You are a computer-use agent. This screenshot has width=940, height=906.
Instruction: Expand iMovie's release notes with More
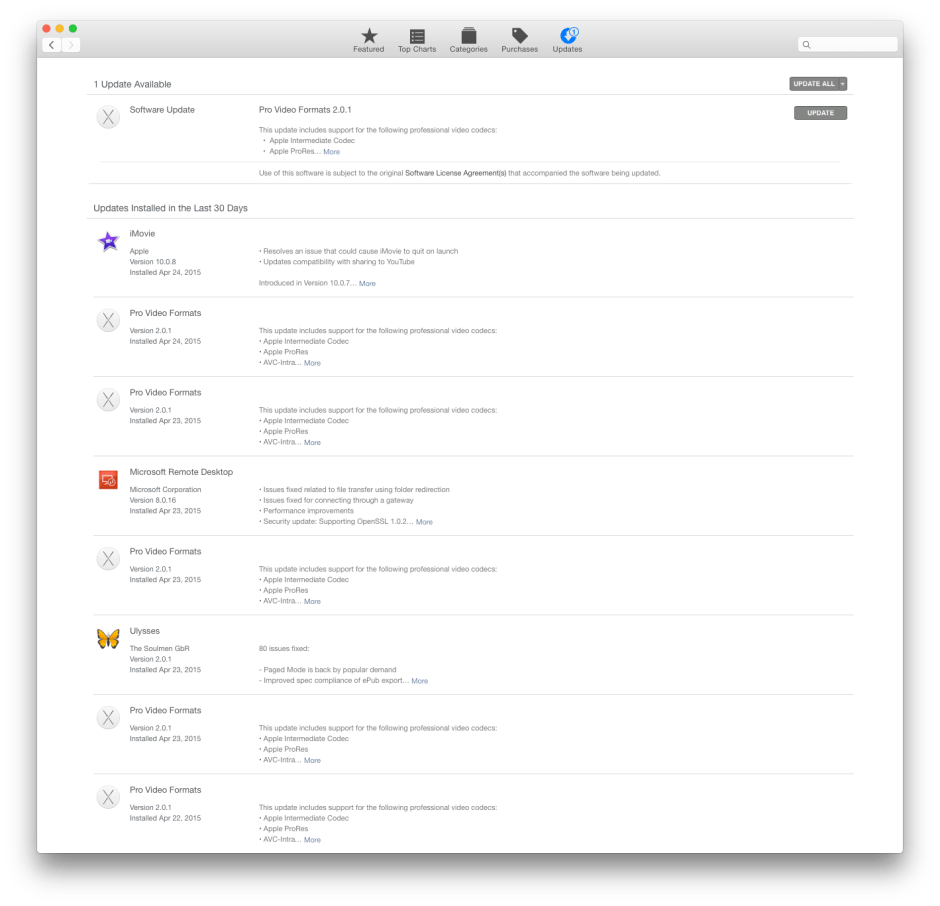tap(367, 283)
